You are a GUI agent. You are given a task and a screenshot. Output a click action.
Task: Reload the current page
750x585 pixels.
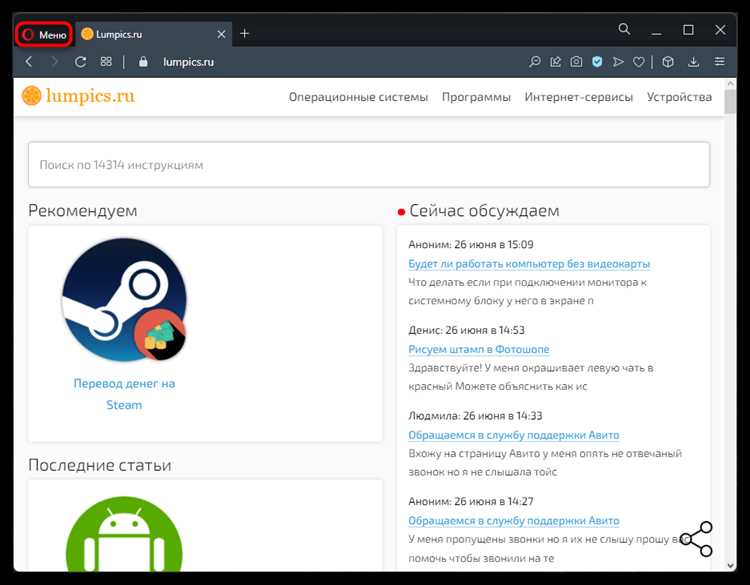coord(80,62)
